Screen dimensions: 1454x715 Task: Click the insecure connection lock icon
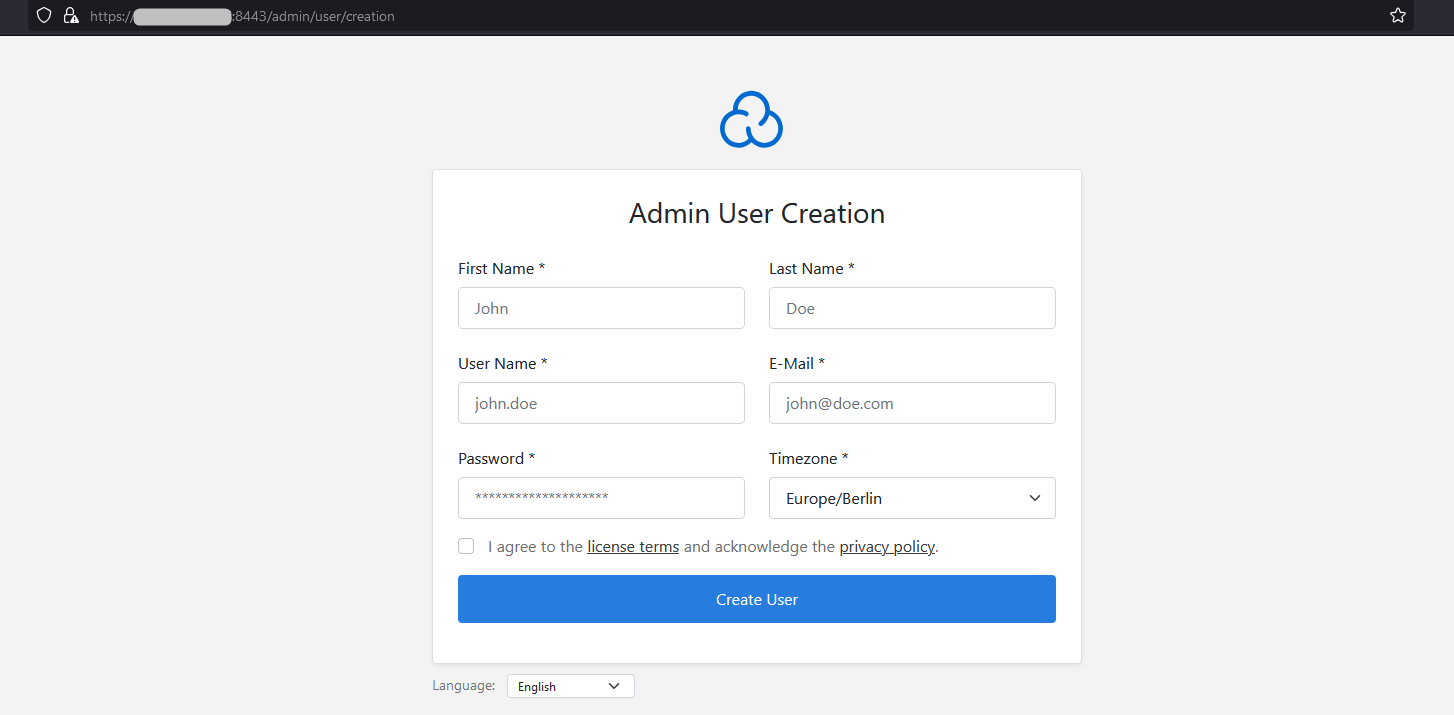pos(70,16)
